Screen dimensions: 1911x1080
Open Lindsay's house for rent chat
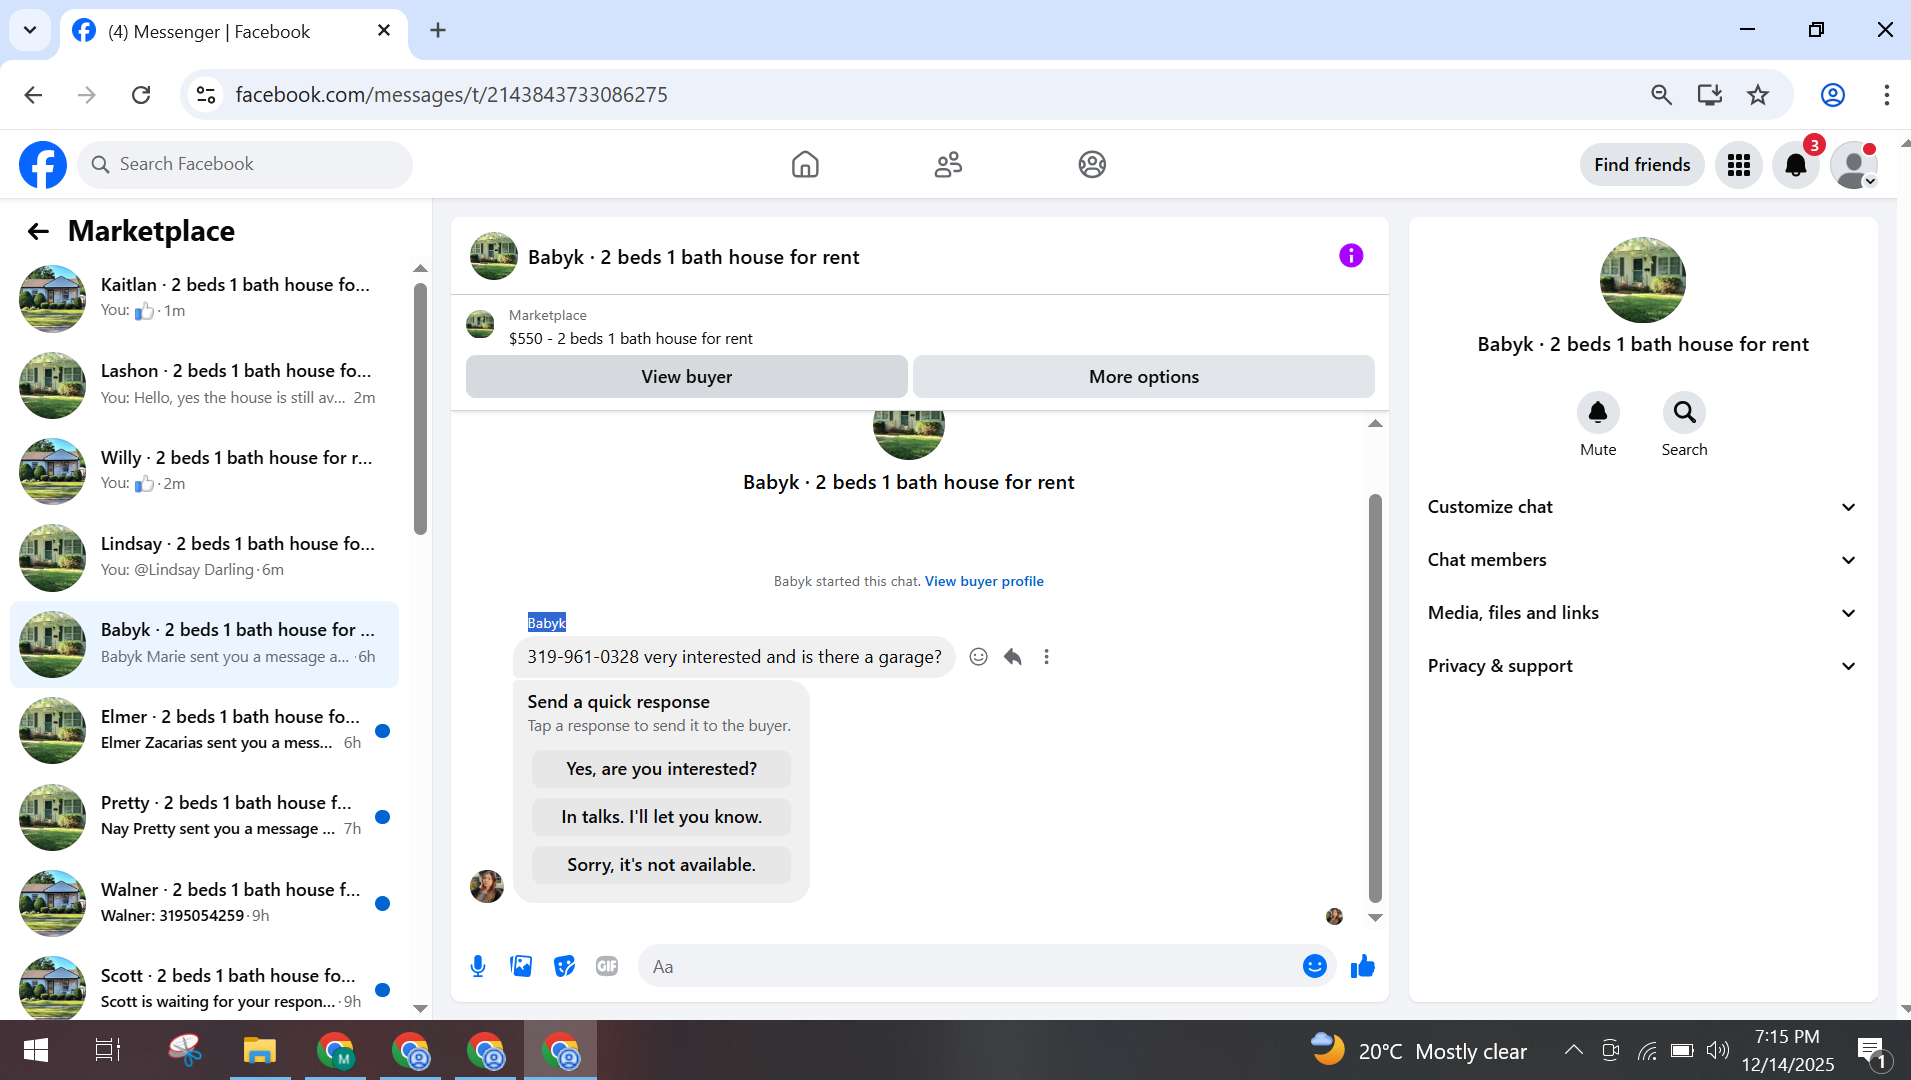(x=204, y=557)
